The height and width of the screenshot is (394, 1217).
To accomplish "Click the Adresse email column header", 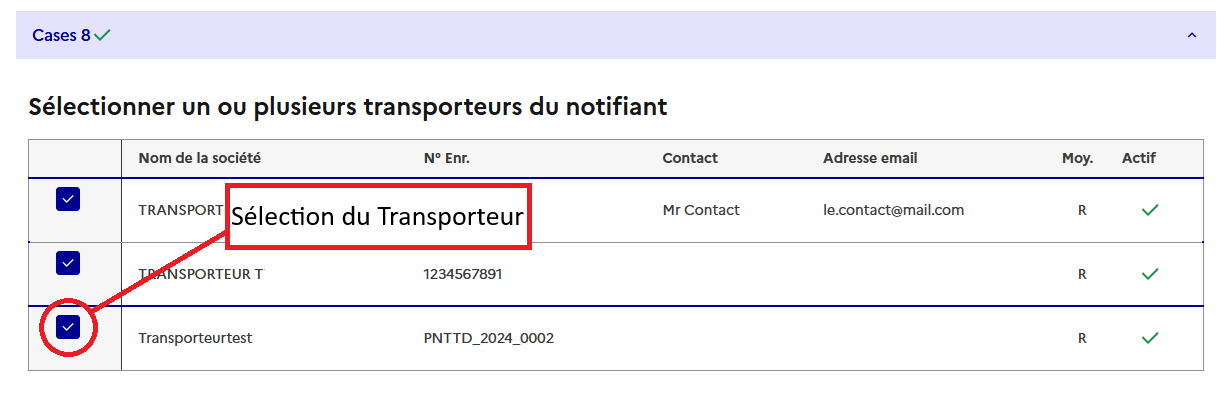I will 870,158.
